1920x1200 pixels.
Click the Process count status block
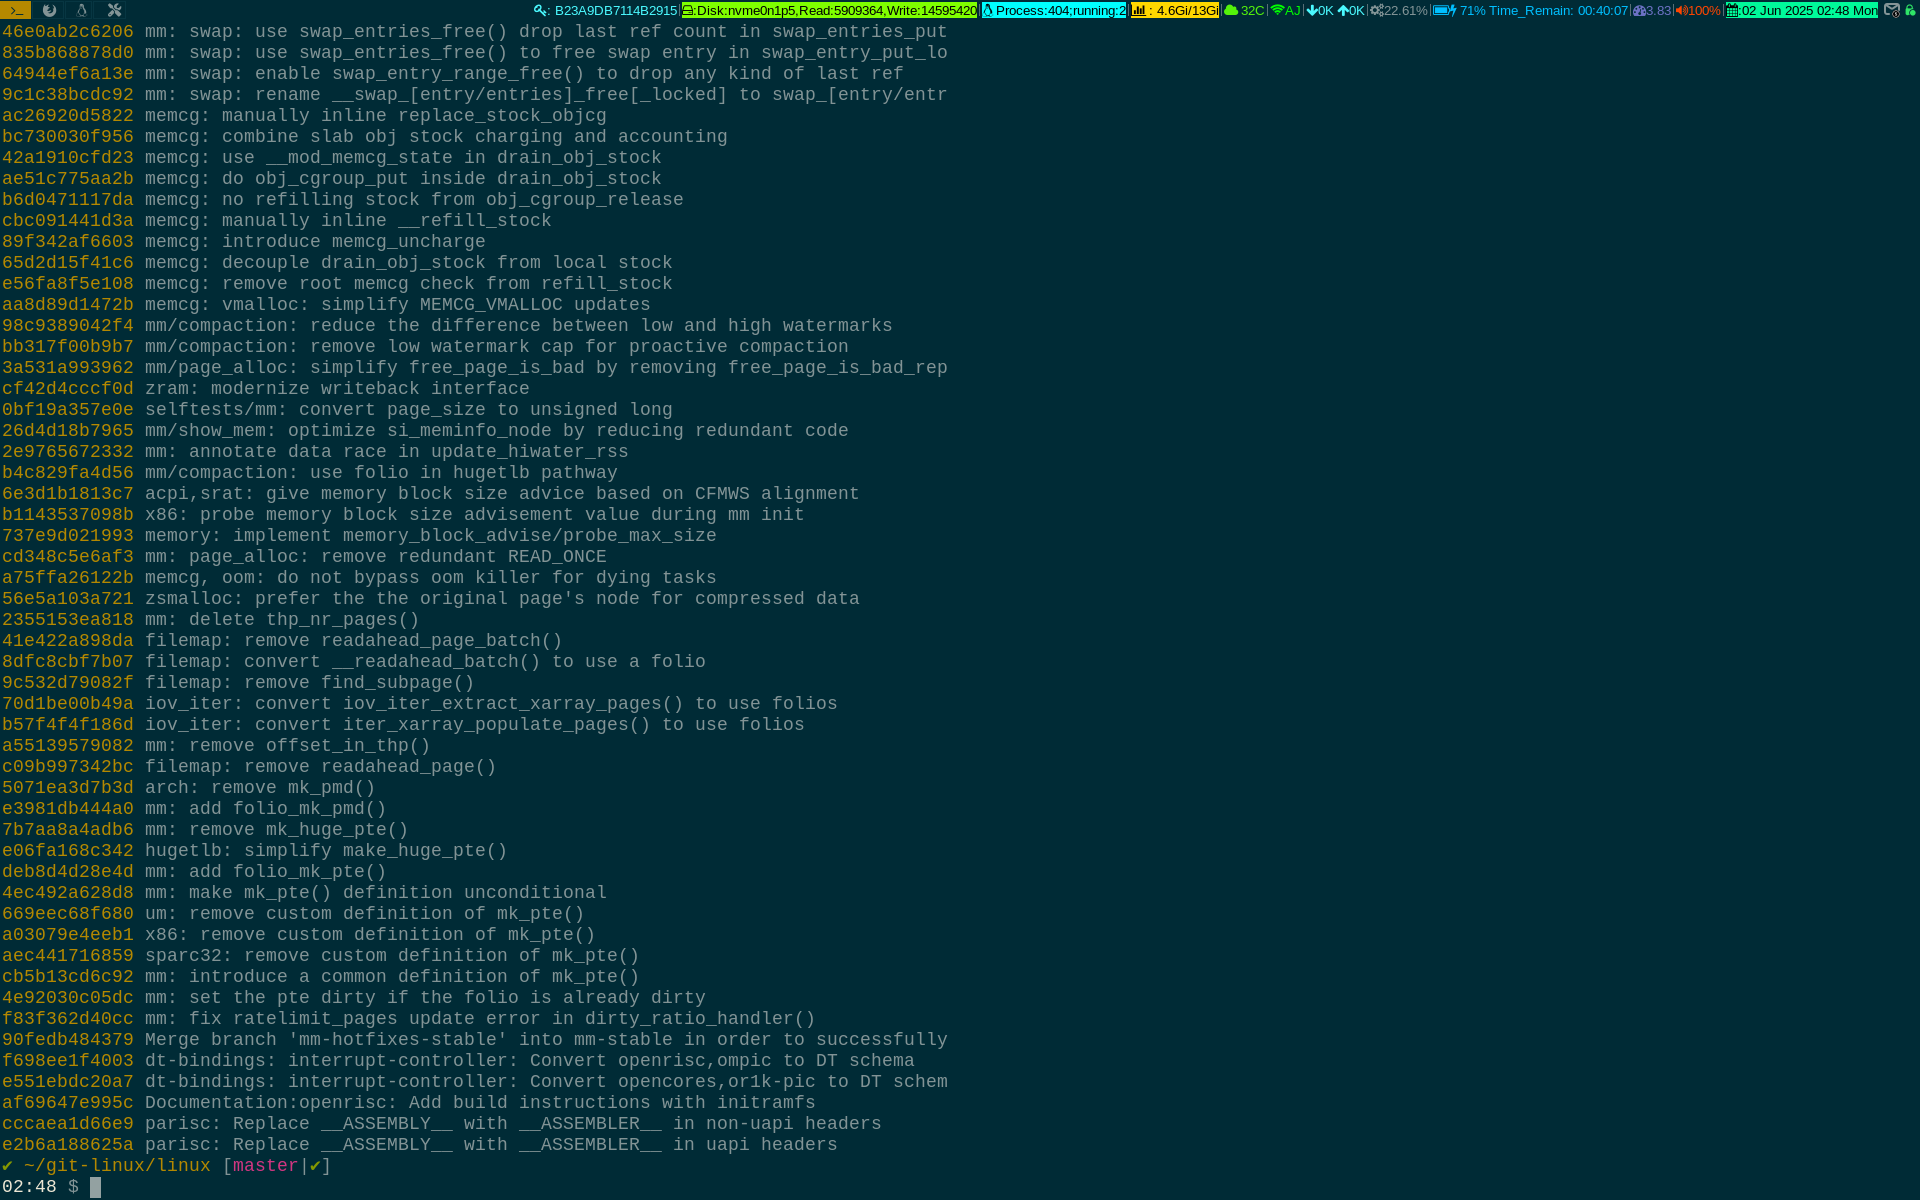(1054, 10)
